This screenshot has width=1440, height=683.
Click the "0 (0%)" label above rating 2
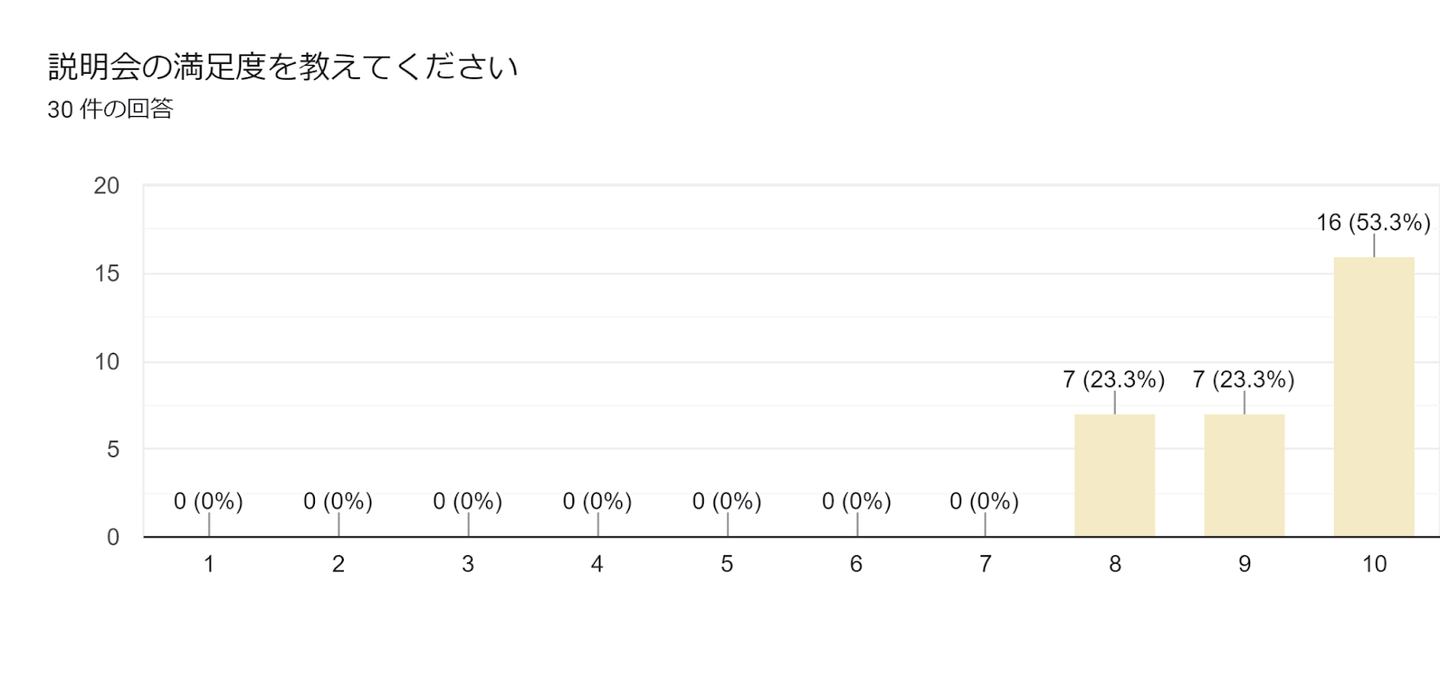338,502
